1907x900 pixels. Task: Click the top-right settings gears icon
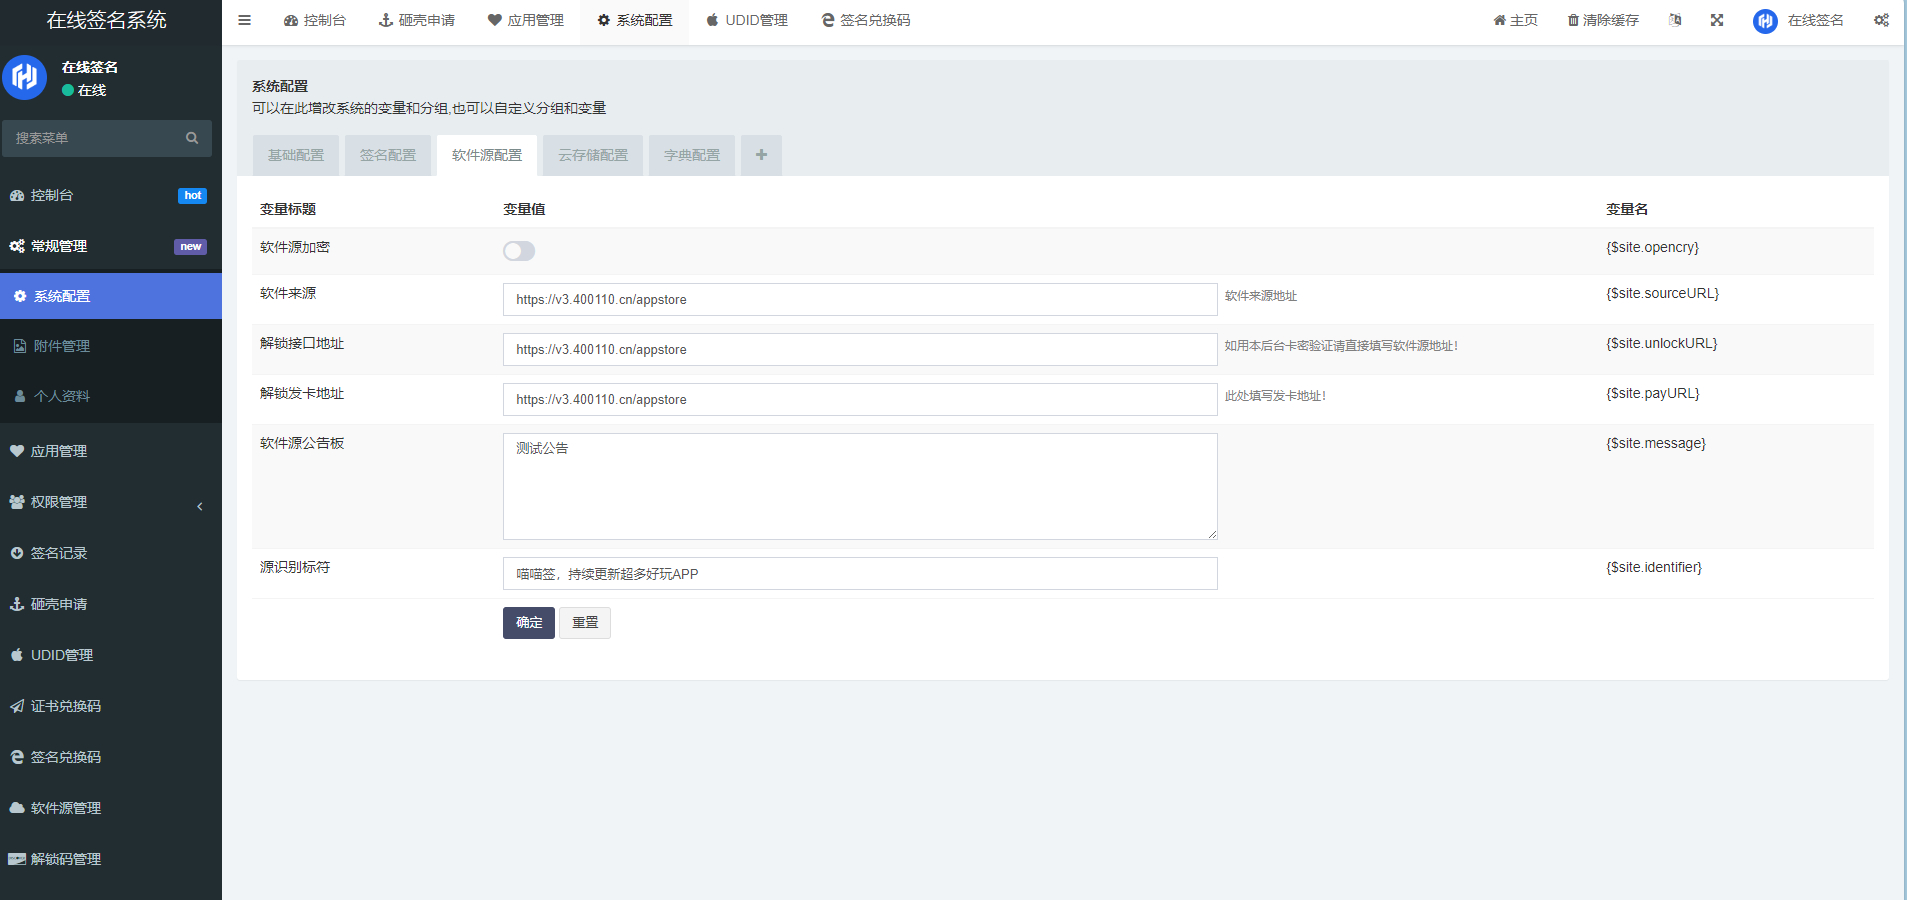coord(1881,20)
